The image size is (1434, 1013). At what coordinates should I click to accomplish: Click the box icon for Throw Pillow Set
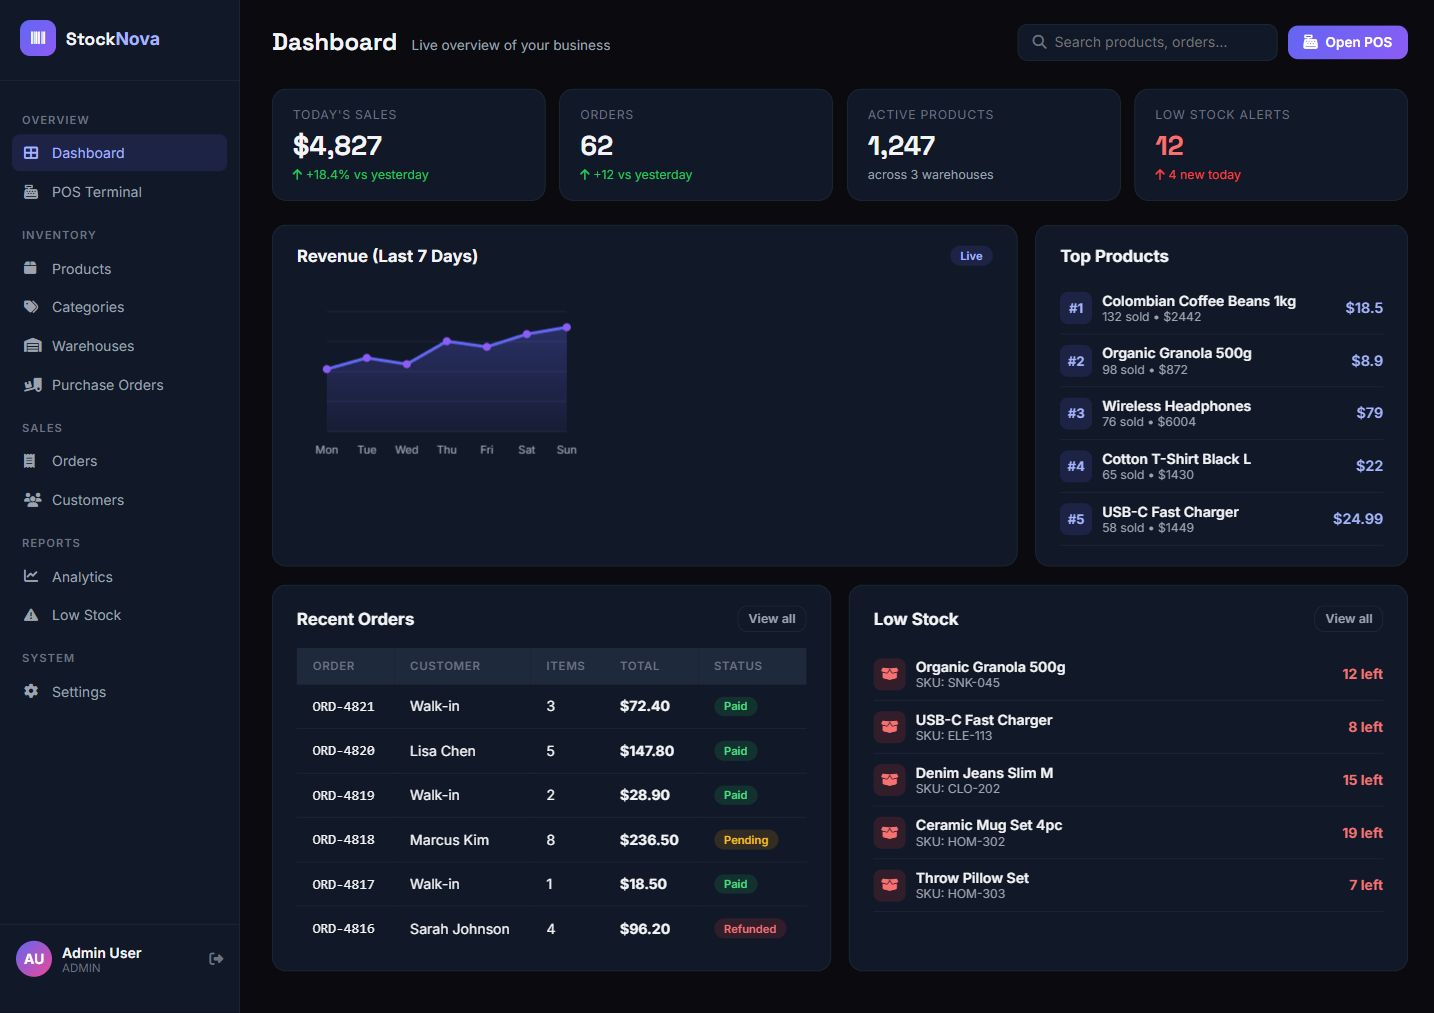(x=889, y=885)
